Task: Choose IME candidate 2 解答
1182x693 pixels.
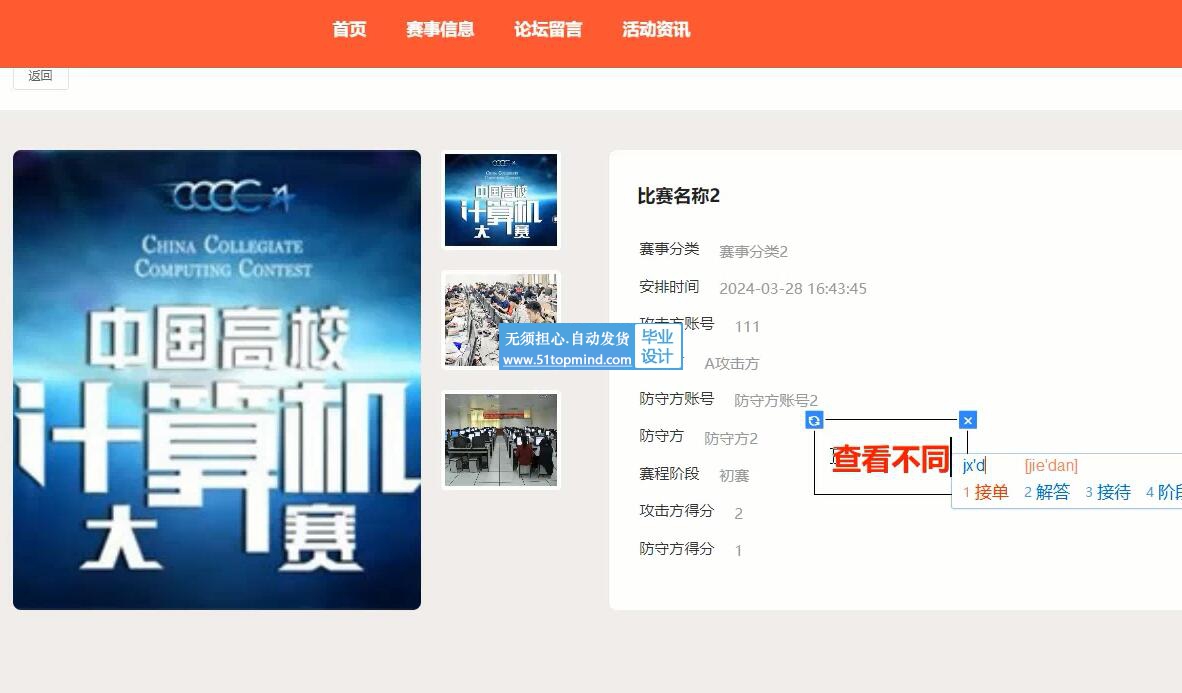Action: coord(1047,492)
